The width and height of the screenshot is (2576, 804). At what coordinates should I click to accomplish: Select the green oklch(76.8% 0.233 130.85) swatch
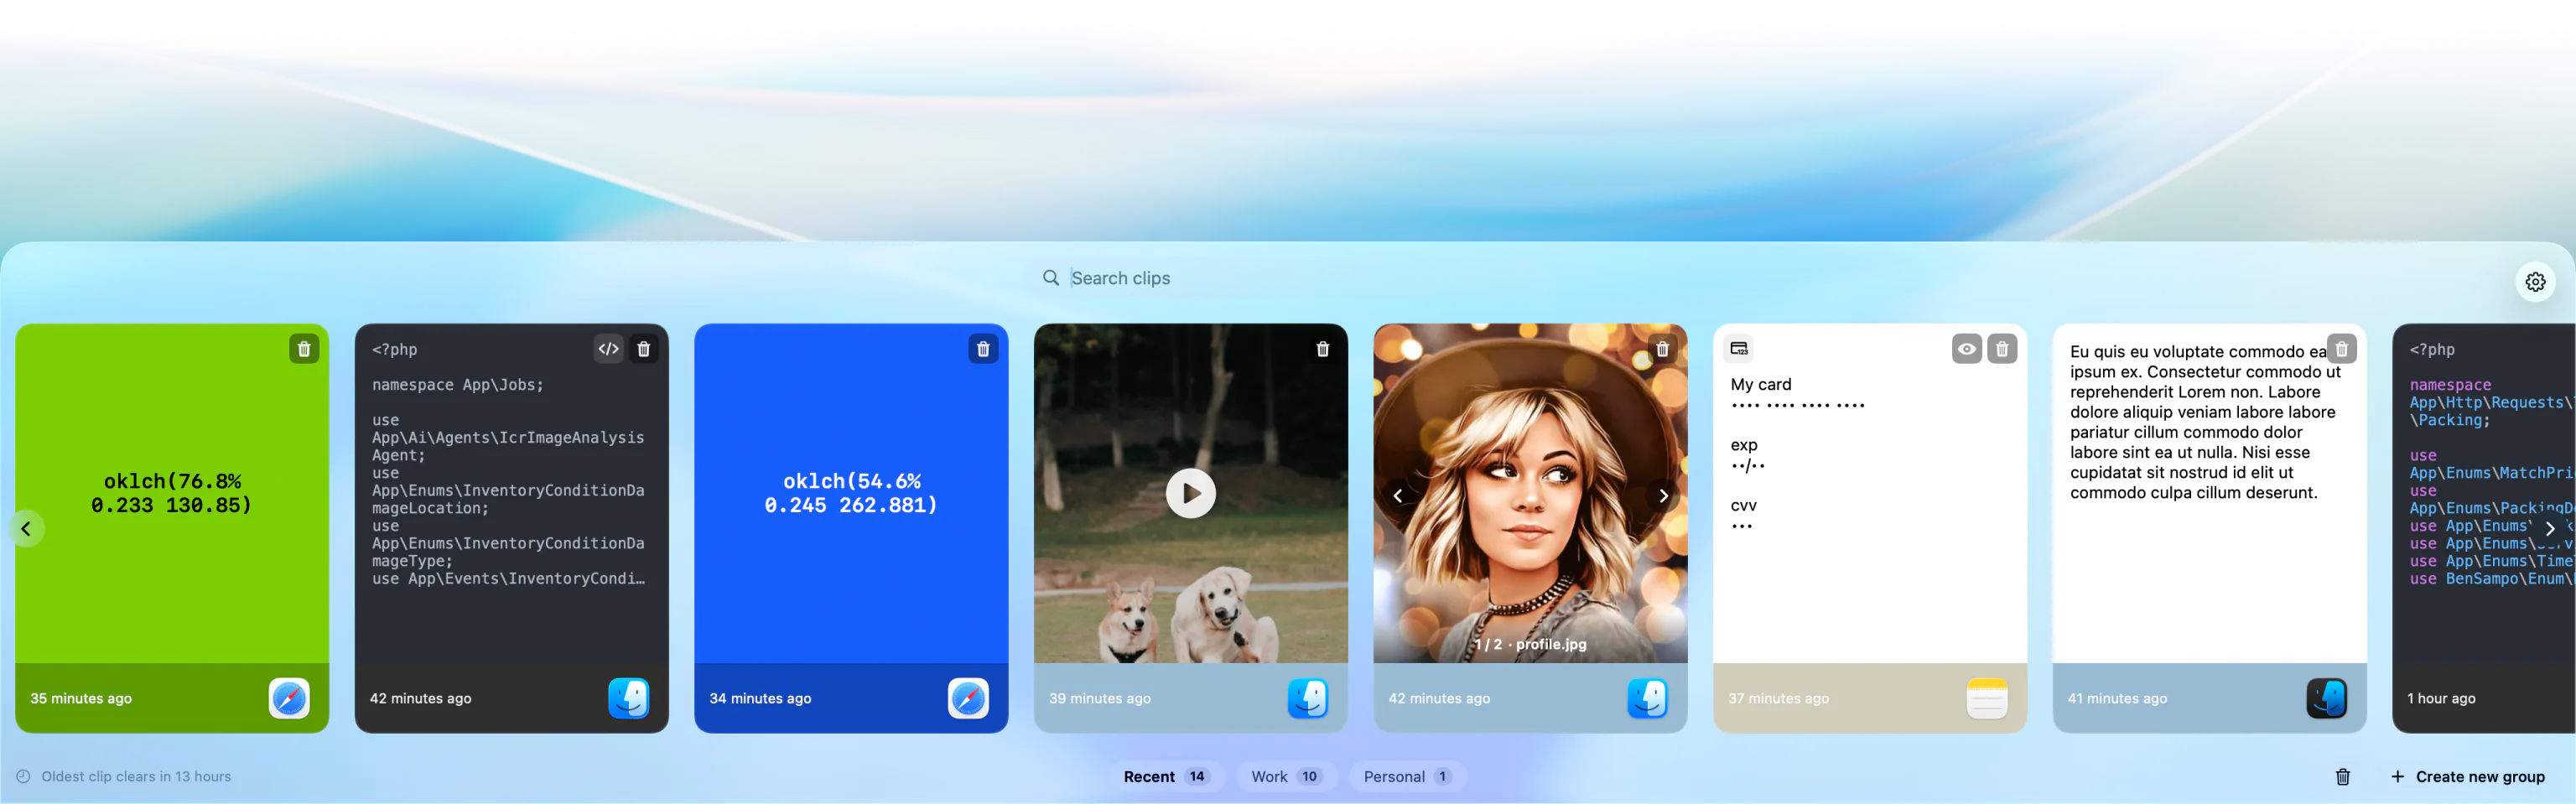[172, 493]
